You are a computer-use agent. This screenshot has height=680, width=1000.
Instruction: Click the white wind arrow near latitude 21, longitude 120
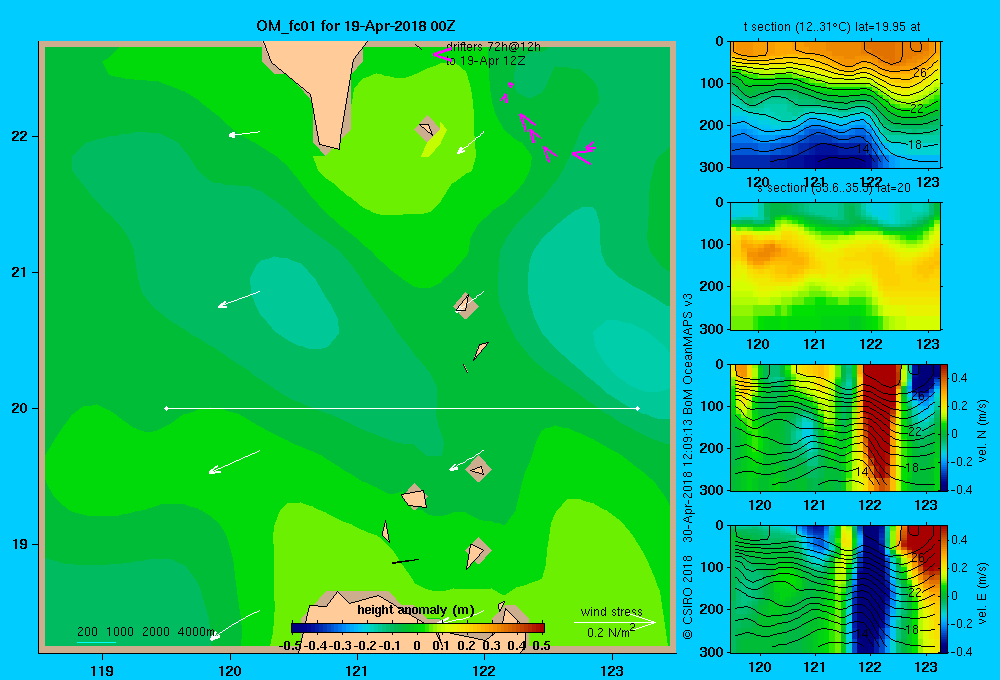coord(239,299)
